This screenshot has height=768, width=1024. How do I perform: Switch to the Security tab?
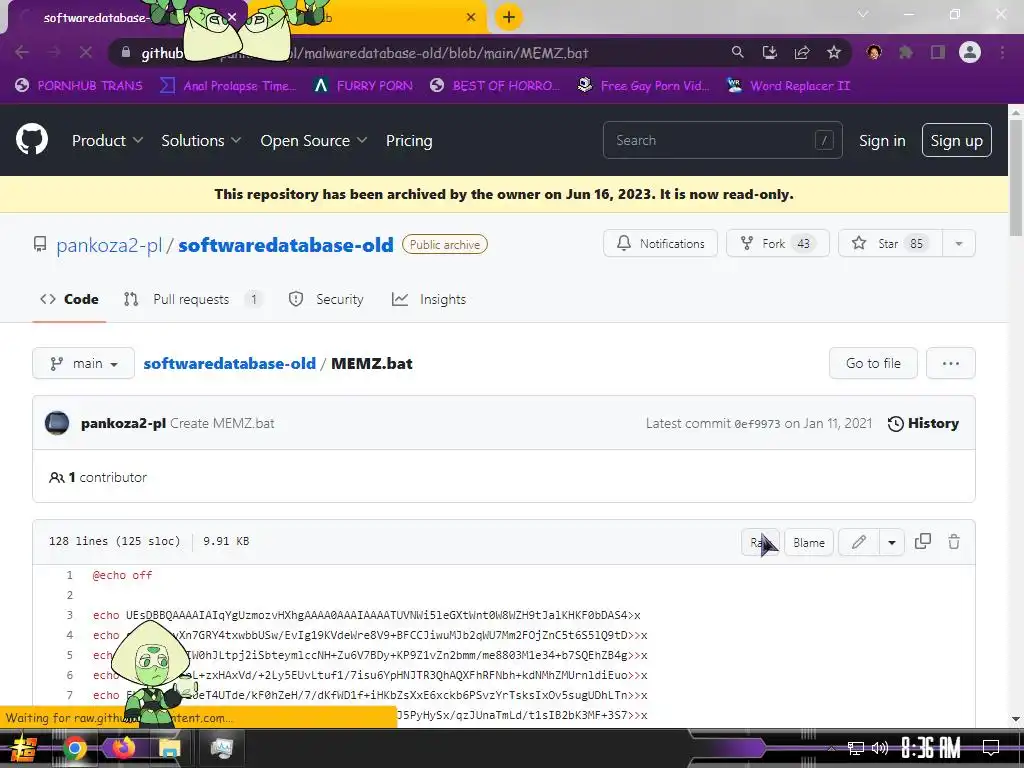[x=326, y=299]
